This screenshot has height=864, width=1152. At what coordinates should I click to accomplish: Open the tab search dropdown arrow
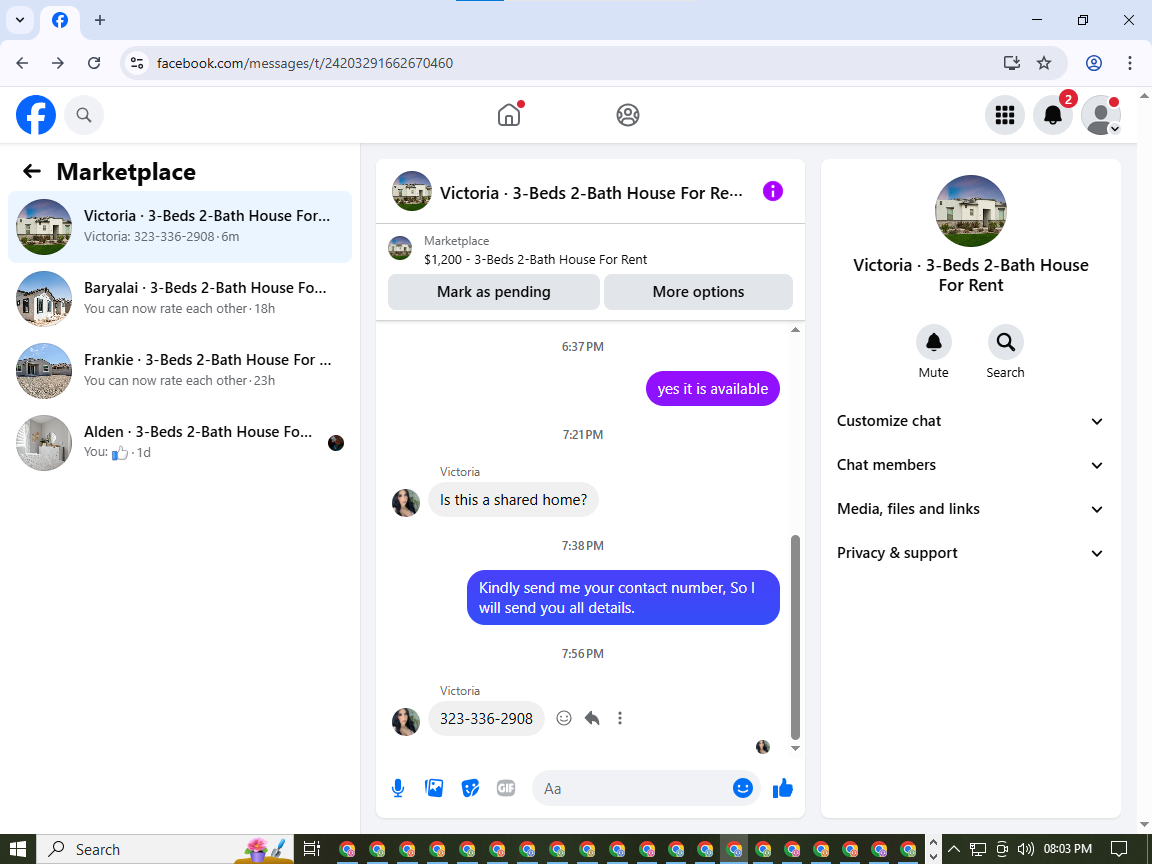click(x=20, y=20)
